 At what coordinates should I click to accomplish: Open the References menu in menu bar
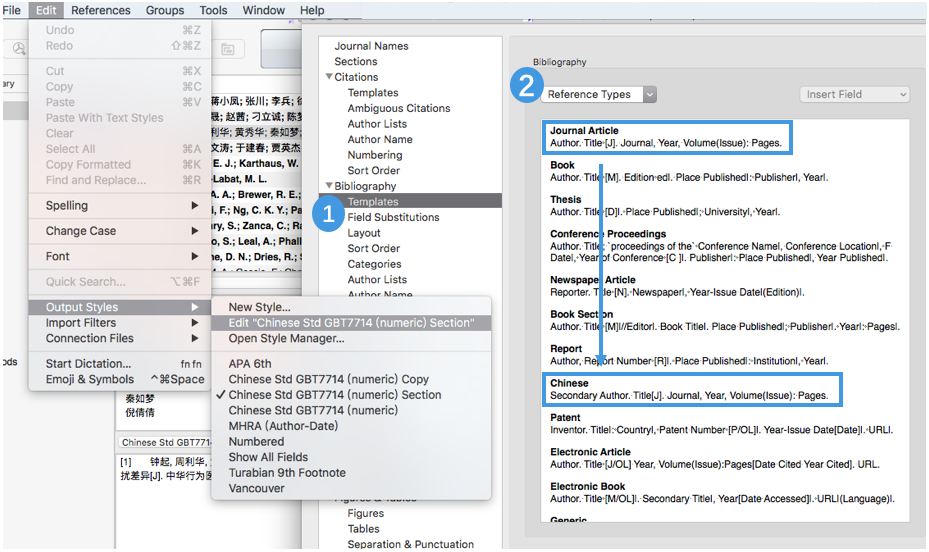100,10
